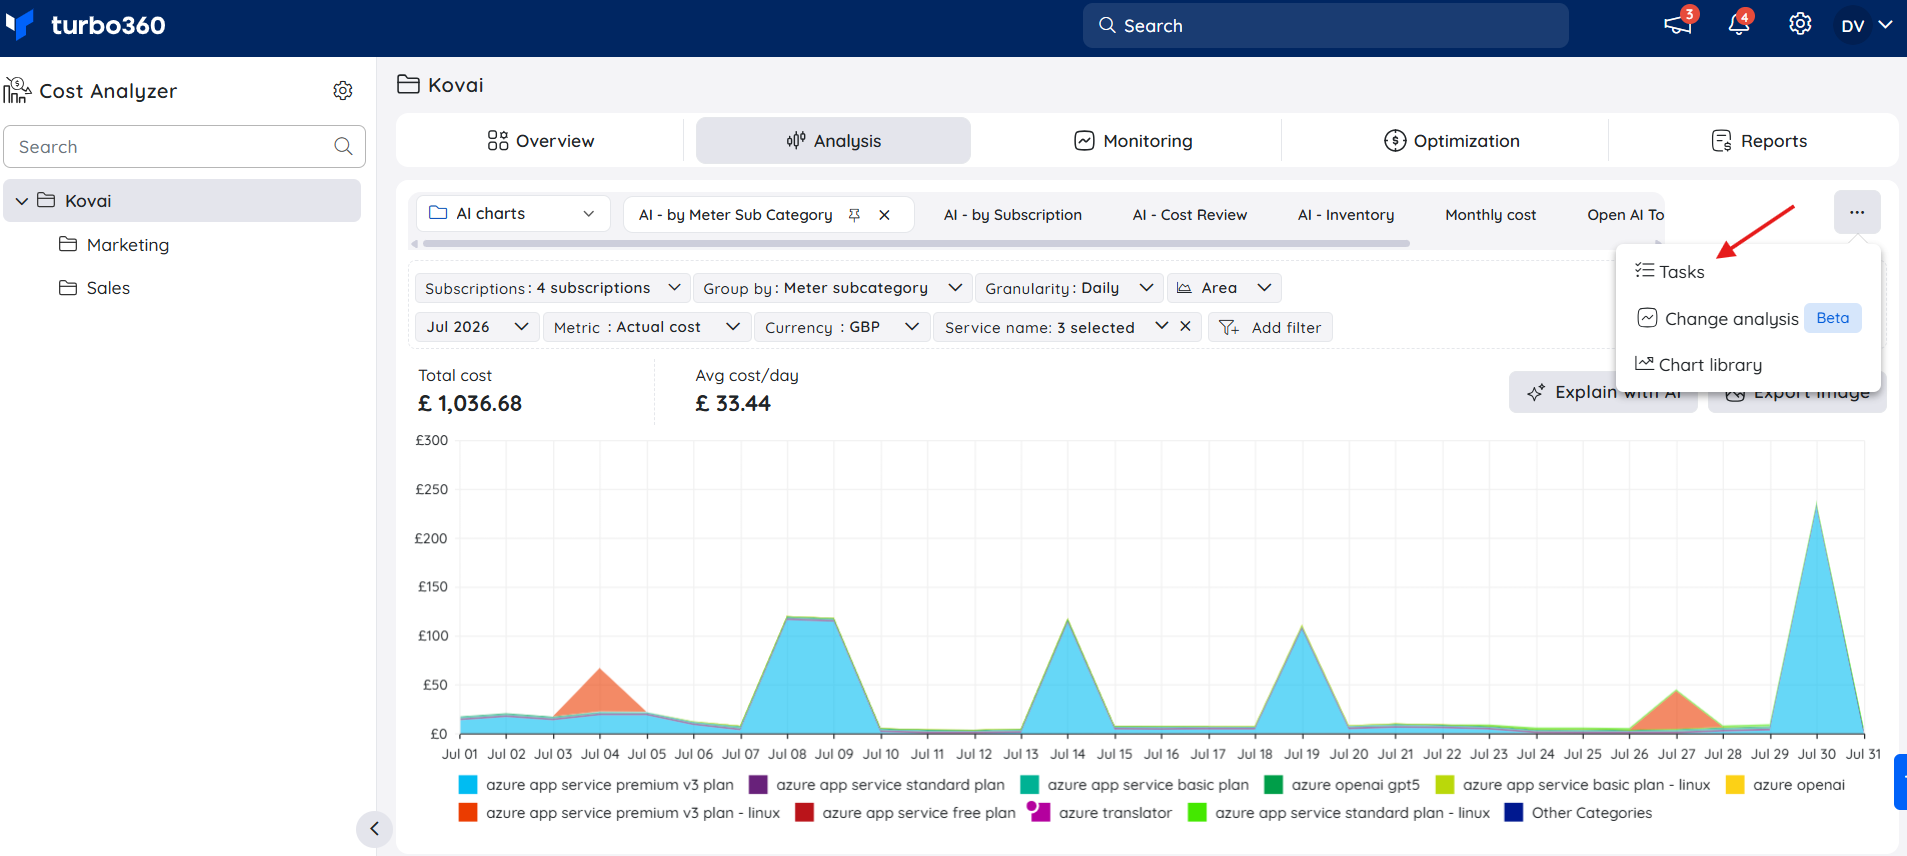Collapse the sidebar panel
Screen dimensions: 1907x856
click(374, 828)
